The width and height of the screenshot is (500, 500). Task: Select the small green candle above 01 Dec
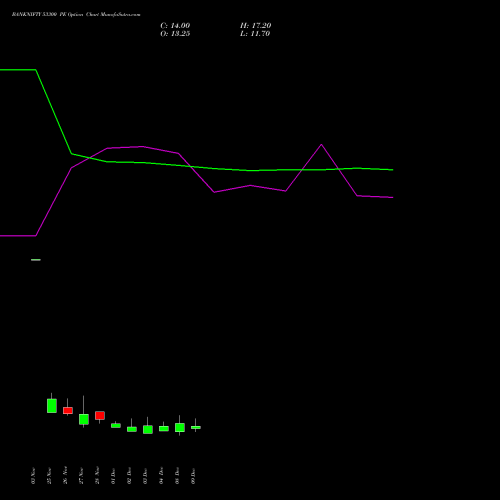click(x=116, y=425)
